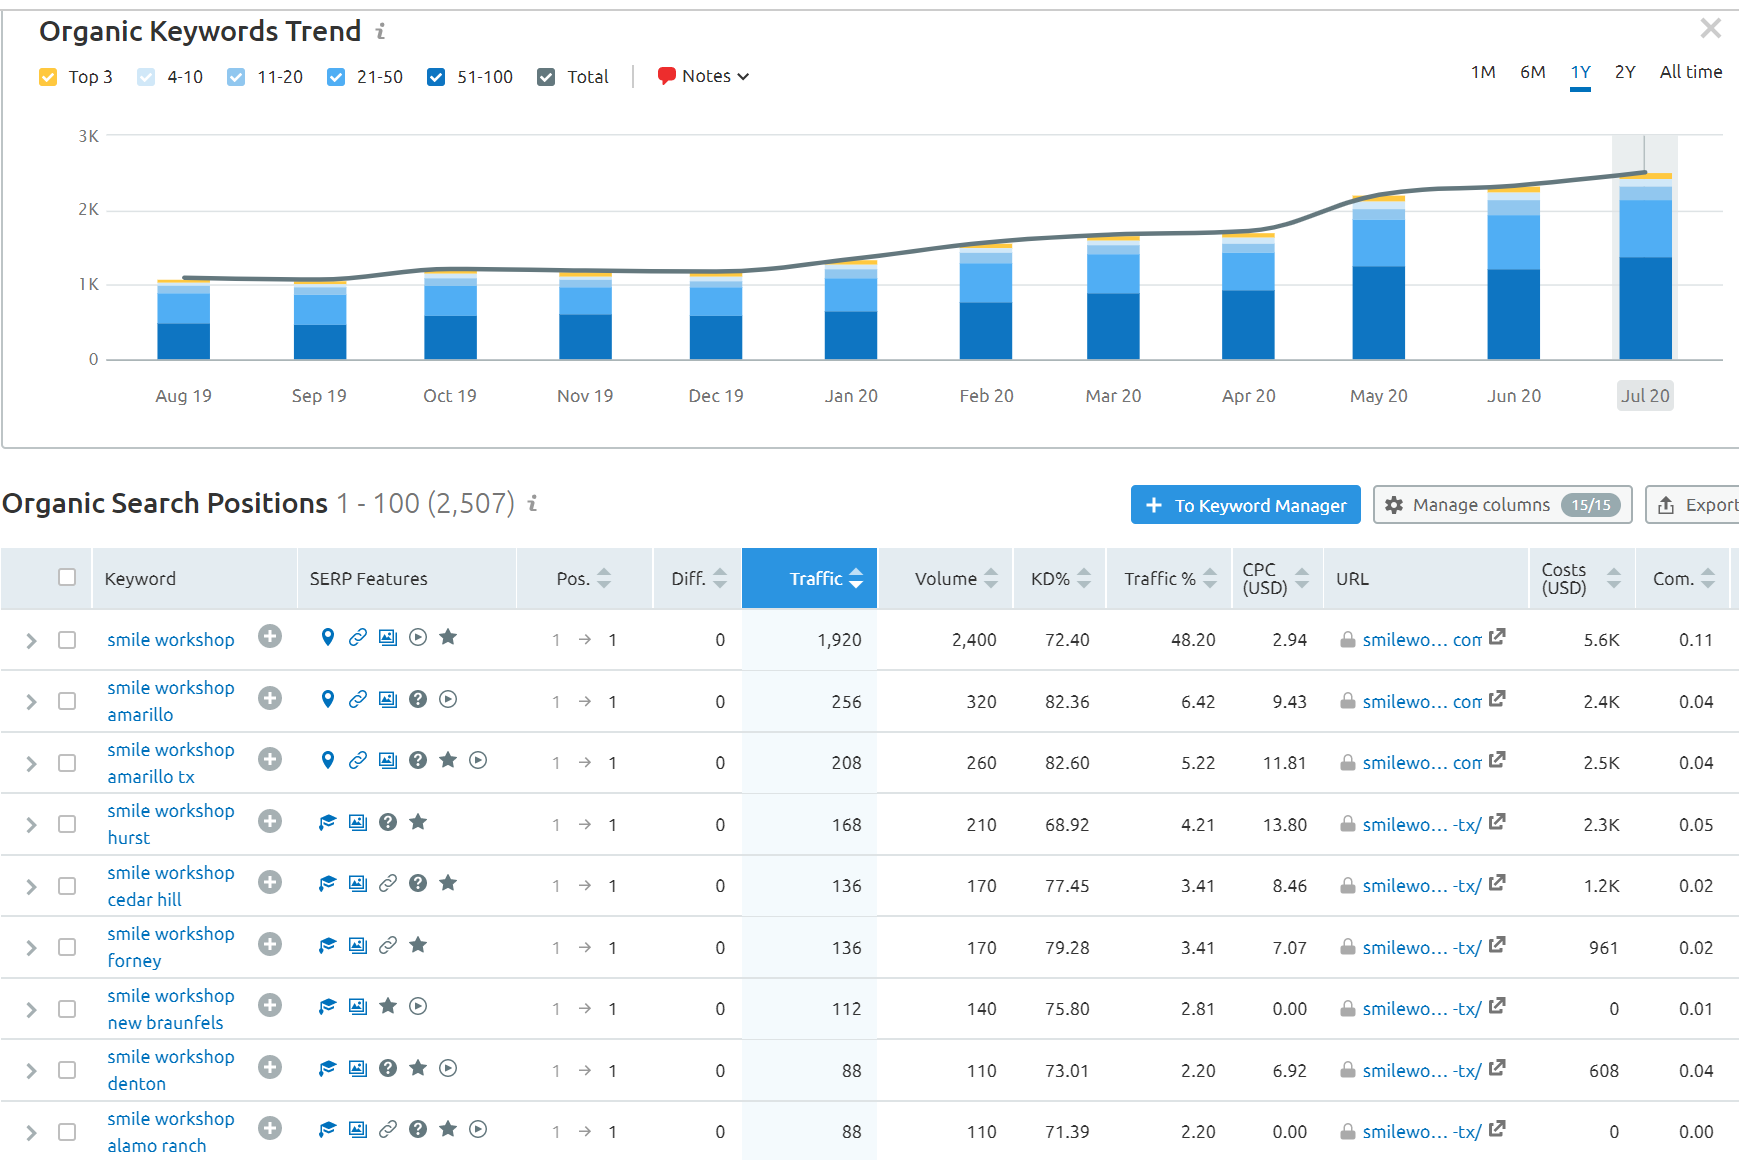1739x1160 pixels.
Task: Select all keywords with header checkbox
Action: point(67,577)
